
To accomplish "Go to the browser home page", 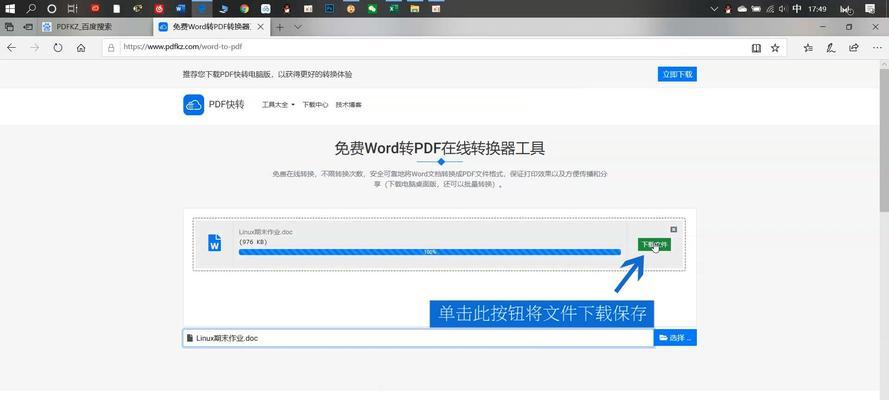I will click(x=81, y=48).
